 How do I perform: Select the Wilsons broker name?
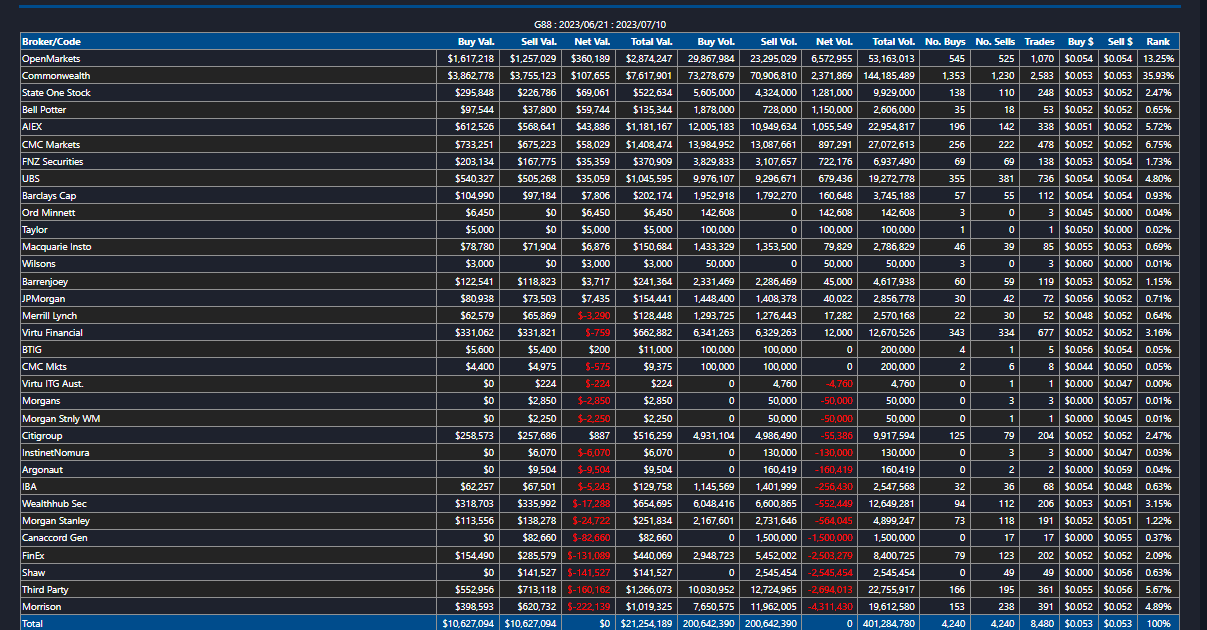click(38, 264)
